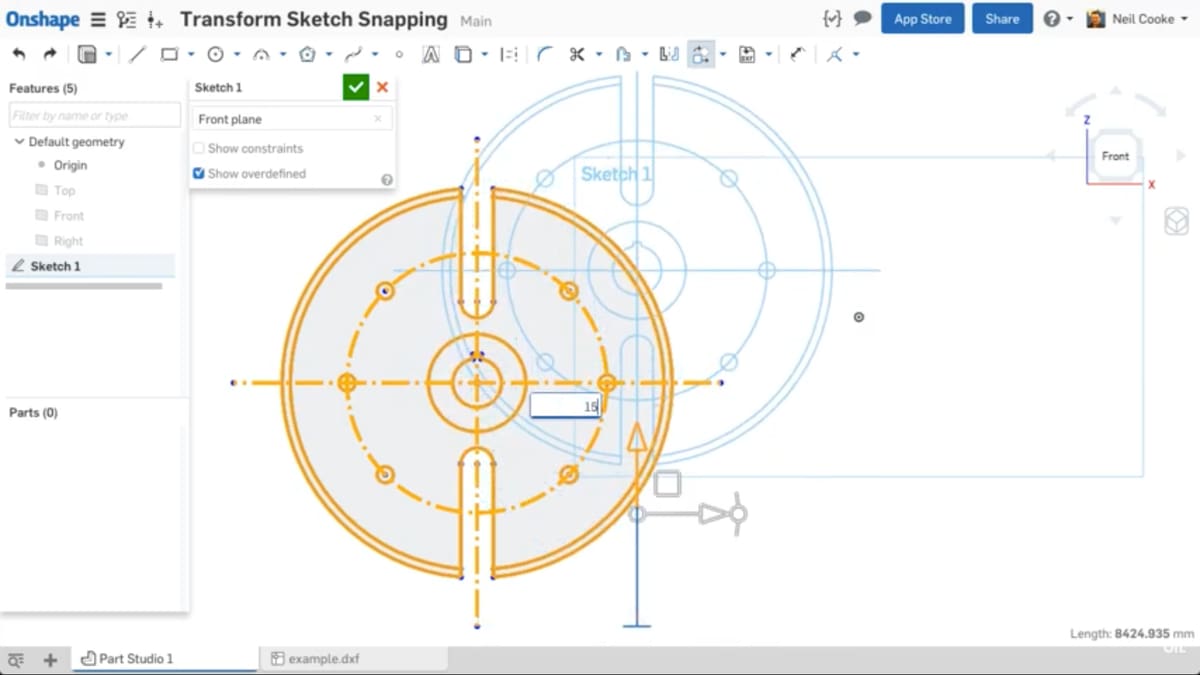
Task: Open the comments speech bubble icon
Action: (862, 19)
